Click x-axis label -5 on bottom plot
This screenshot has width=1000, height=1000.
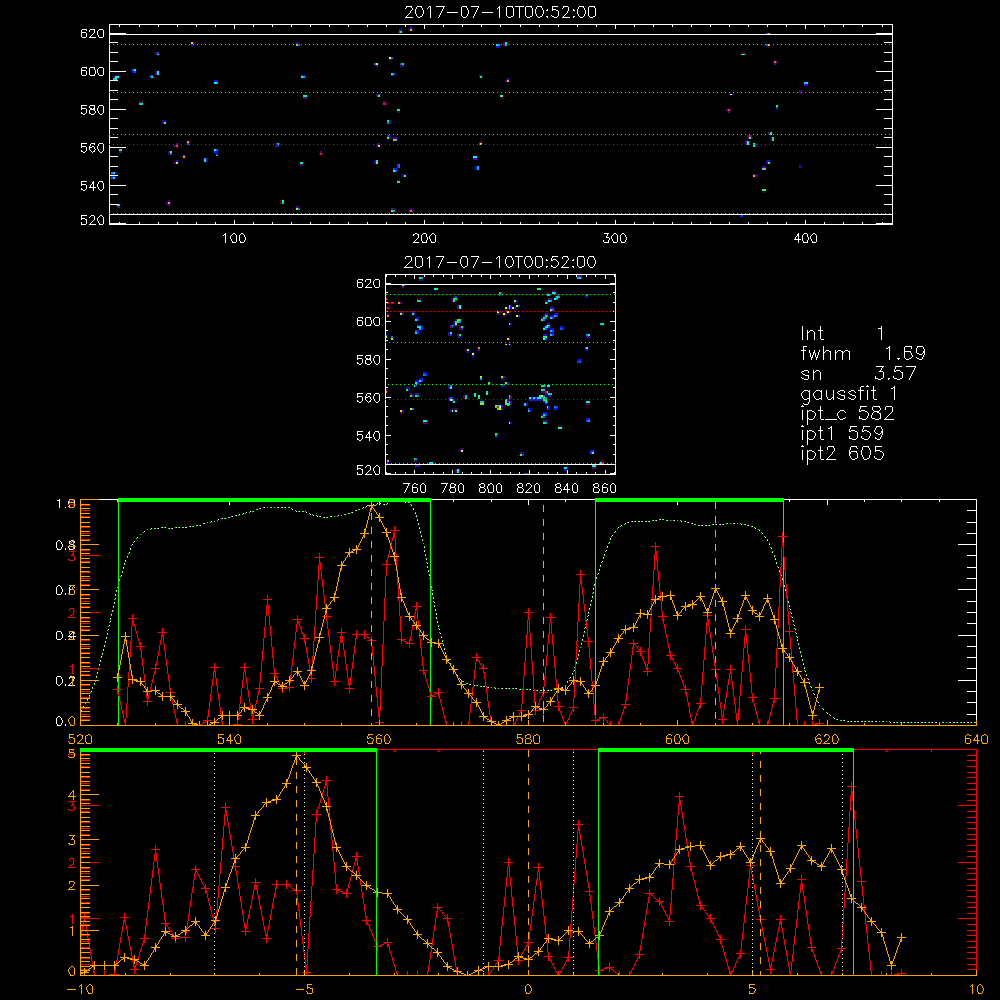point(304,989)
